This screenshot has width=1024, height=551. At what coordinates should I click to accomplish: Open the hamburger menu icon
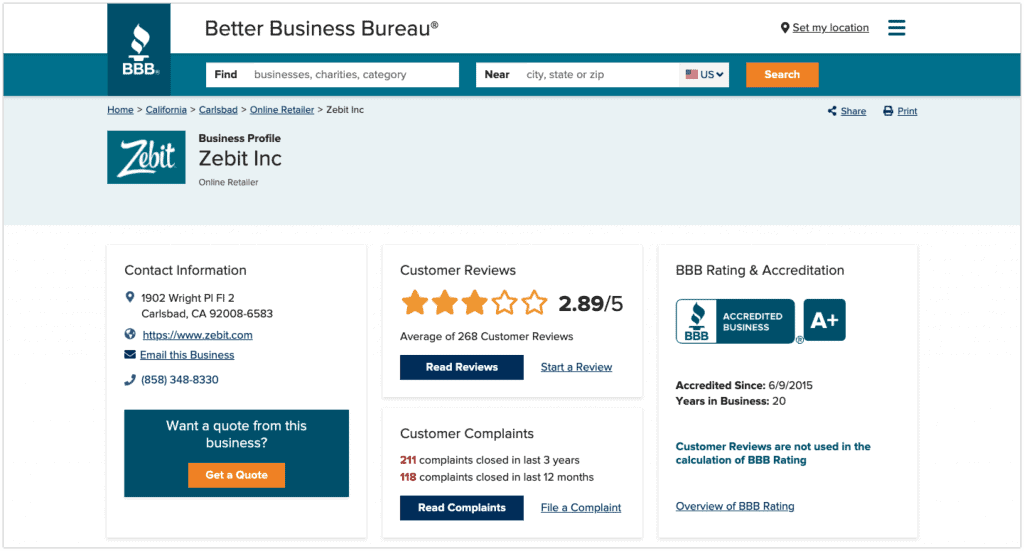(x=897, y=27)
